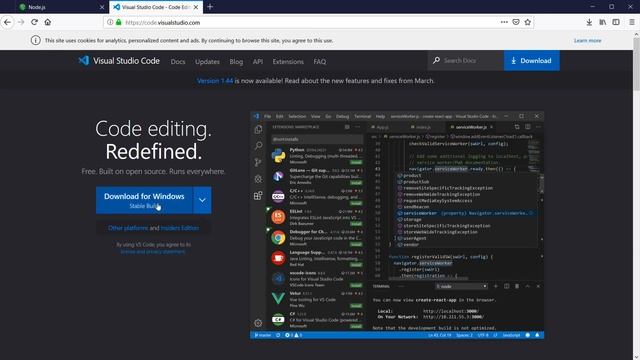Screen dimensions: 640x360
Task: Open the Firefox hamburger menu
Action: pyautogui.click(x=632, y=22)
